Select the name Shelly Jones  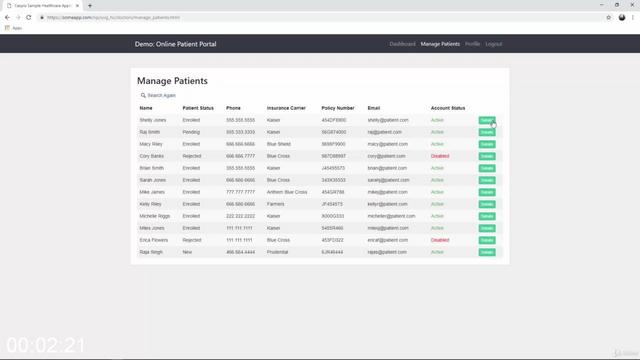click(153, 120)
